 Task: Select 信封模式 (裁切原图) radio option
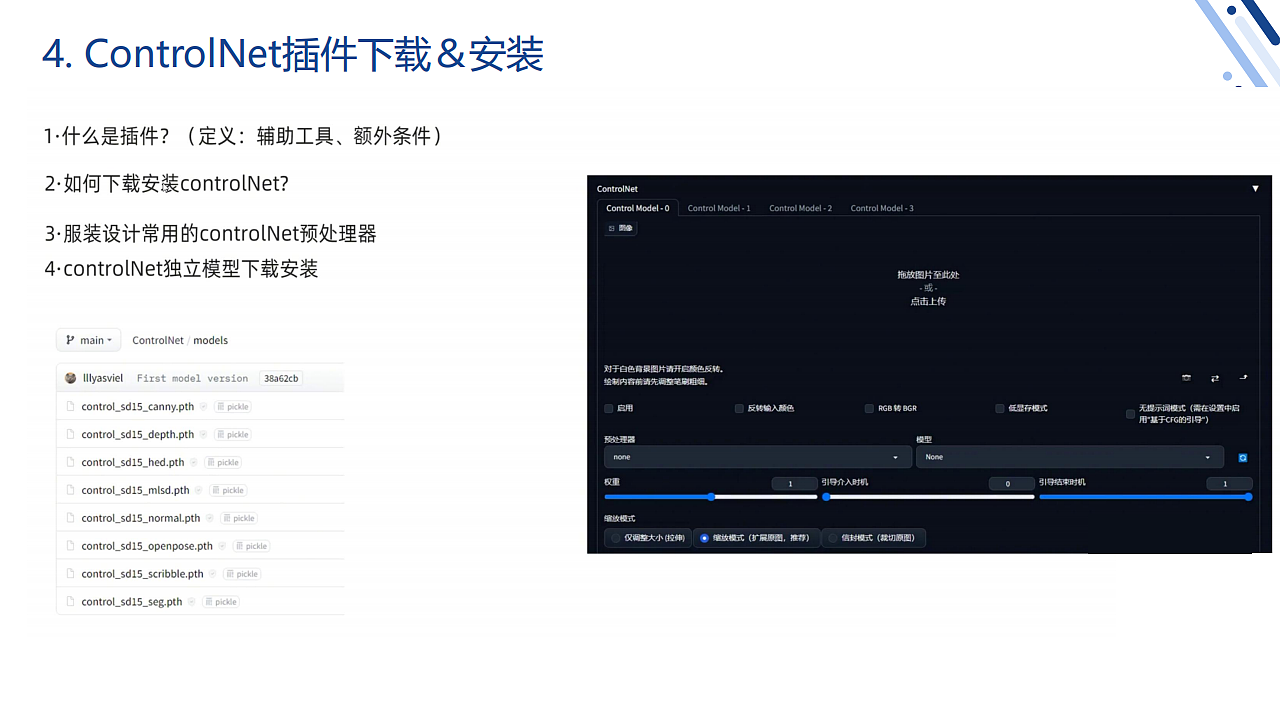pyautogui.click(x=875, y=538)
